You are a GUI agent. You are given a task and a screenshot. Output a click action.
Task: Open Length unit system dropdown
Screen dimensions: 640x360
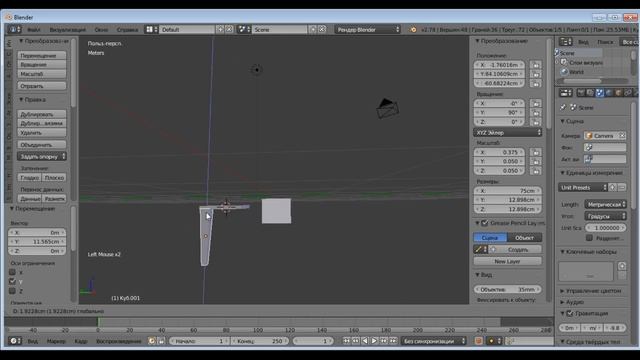(x=606, y=204)
